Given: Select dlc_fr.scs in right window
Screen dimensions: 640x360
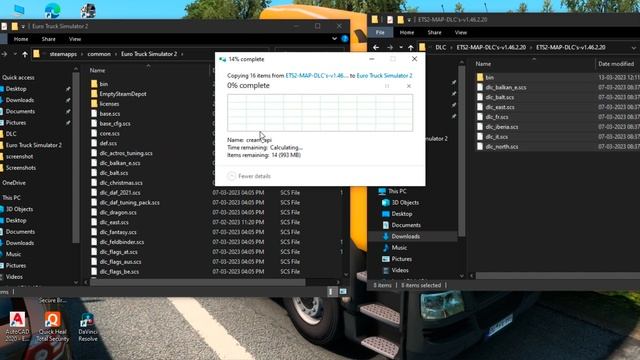Looking at the screenshot, I should click(x=497, y=117).
